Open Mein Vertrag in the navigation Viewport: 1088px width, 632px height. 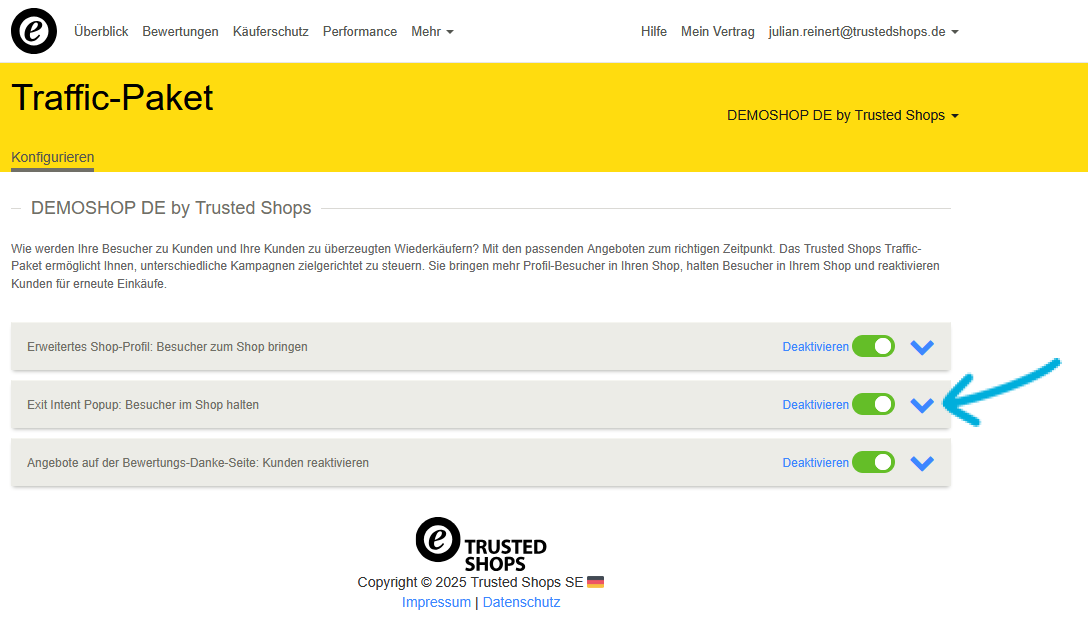717,32
